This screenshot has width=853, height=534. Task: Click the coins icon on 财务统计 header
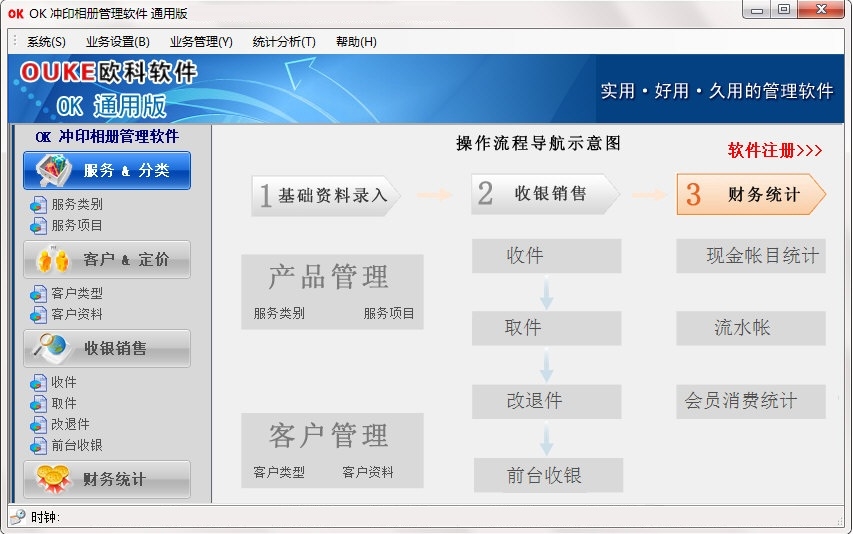[53, 479]
